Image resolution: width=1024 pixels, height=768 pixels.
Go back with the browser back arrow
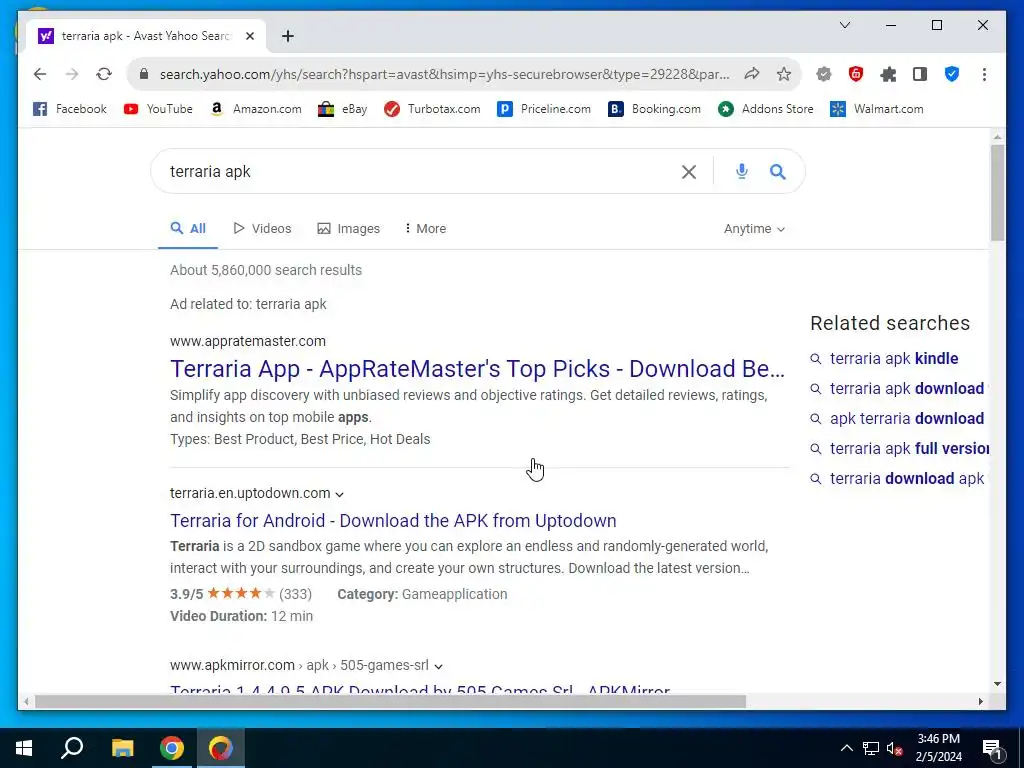pyautogui.click(x=40, y=74)
